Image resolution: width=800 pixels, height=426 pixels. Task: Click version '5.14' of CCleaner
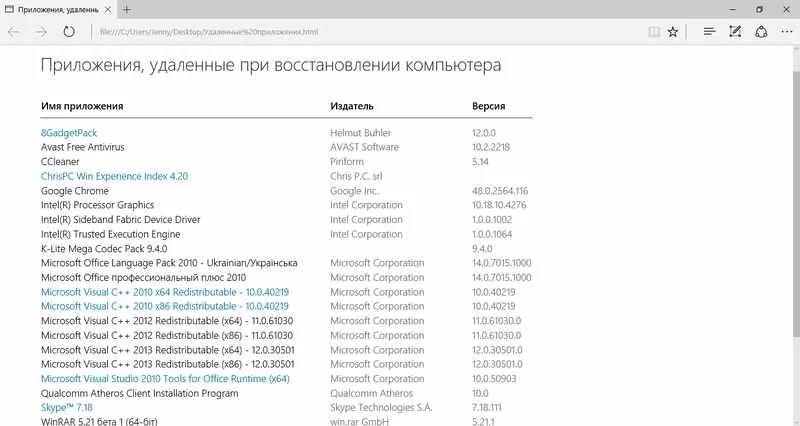(480, 162)
